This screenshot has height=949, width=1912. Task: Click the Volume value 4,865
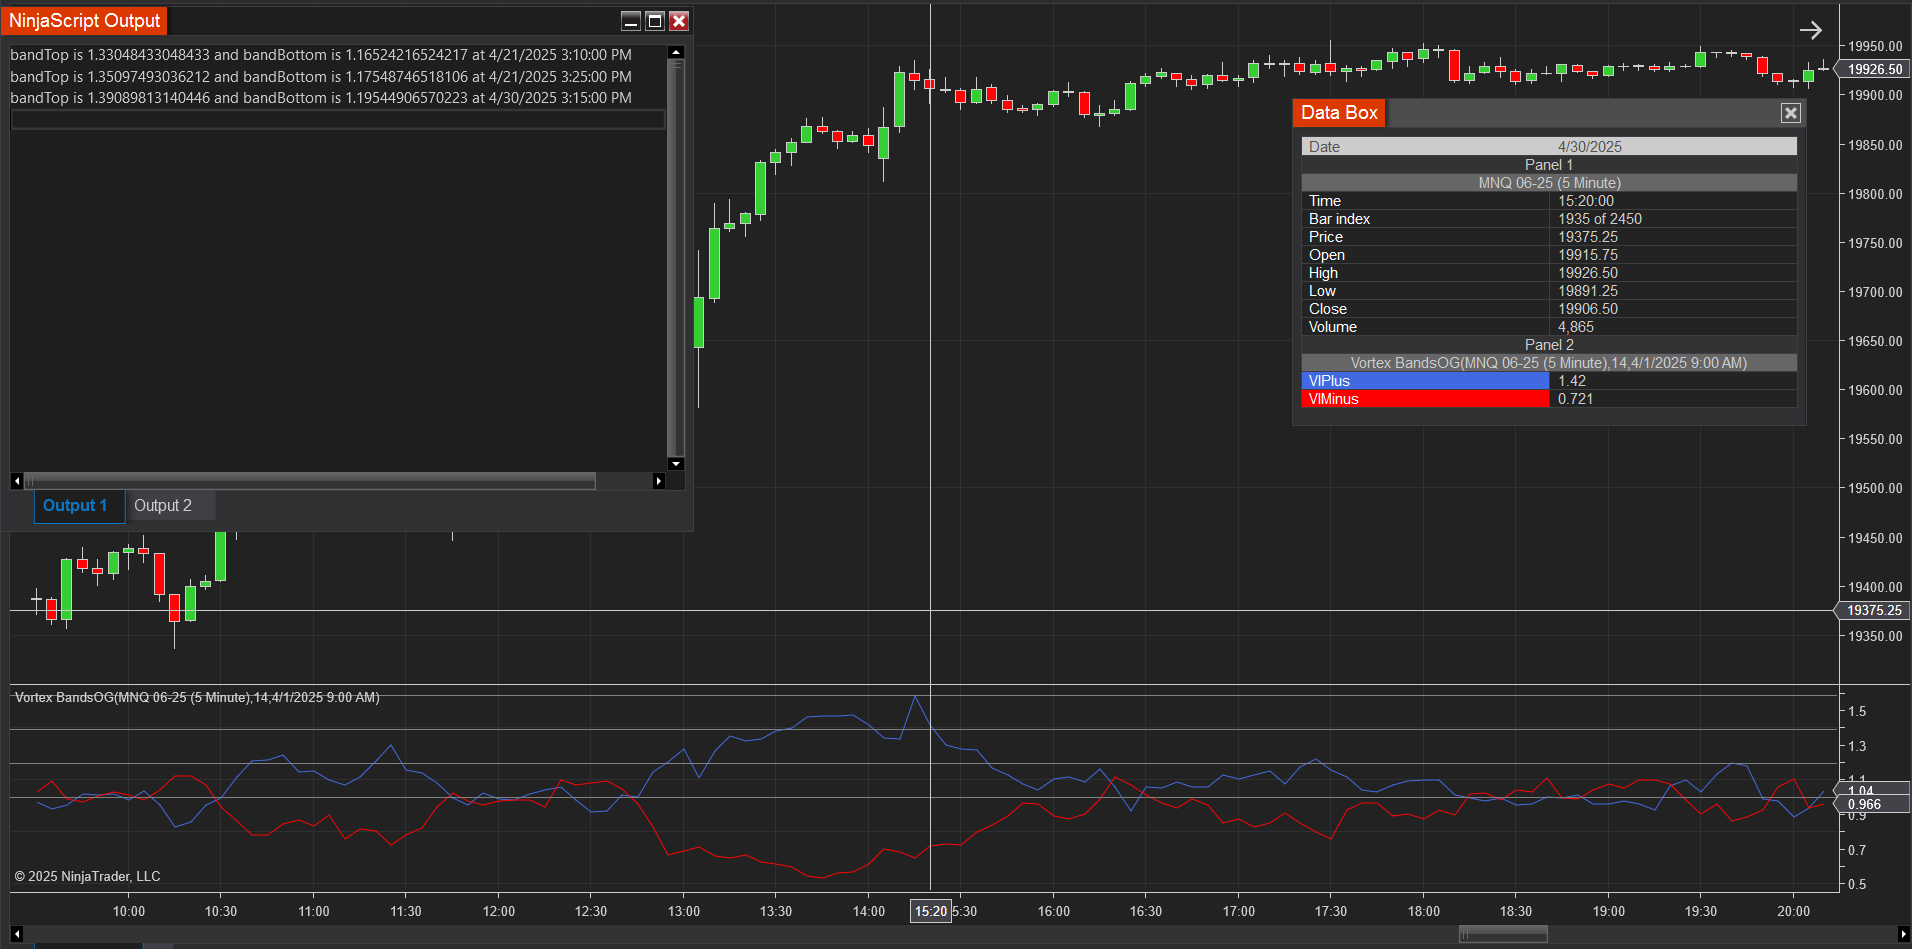coord(1576,327)
